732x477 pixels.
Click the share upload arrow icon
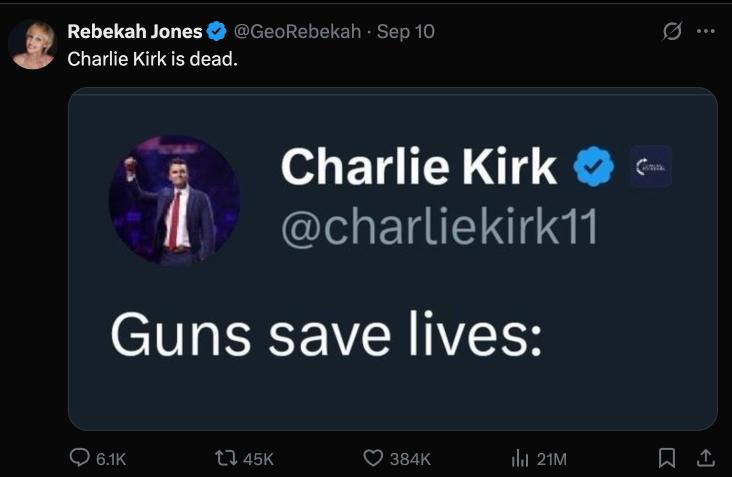tap(705, 457)
